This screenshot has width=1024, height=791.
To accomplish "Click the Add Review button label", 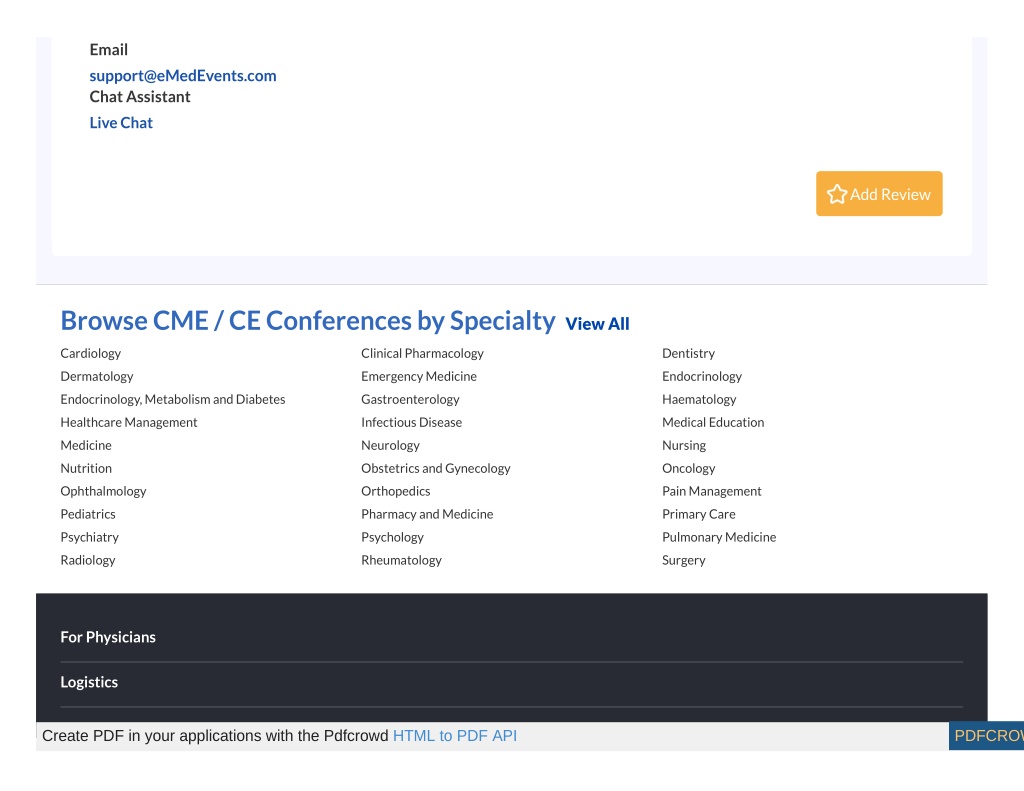I will (890, 194).
